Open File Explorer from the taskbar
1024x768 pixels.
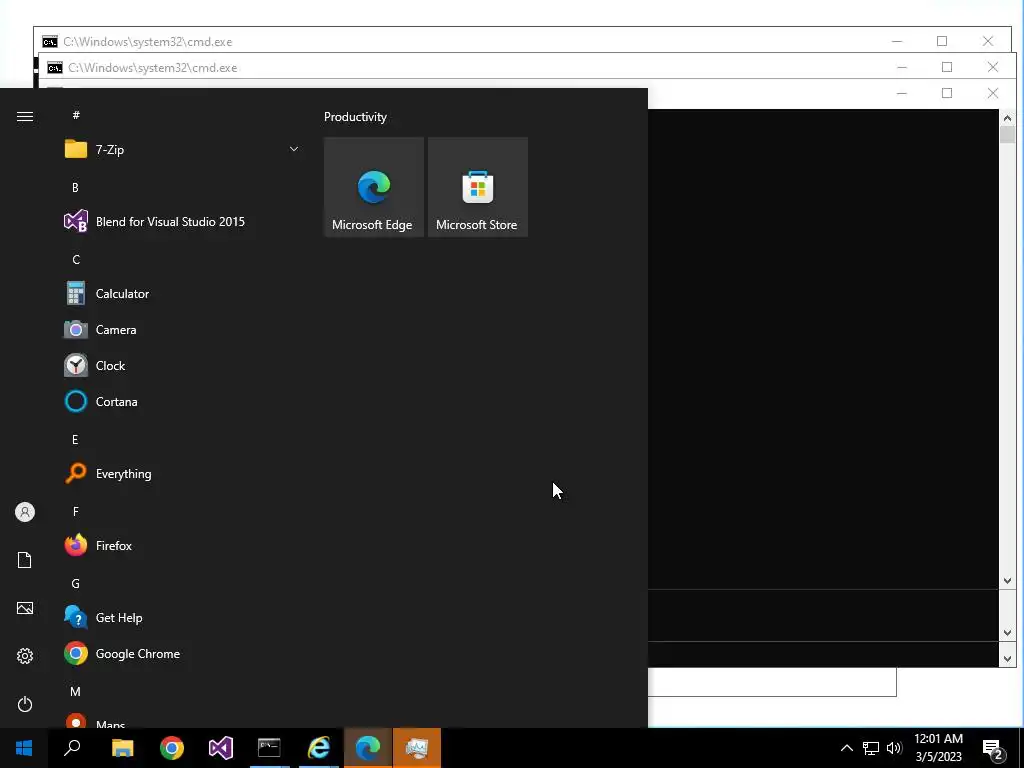(x=122, y=748)
